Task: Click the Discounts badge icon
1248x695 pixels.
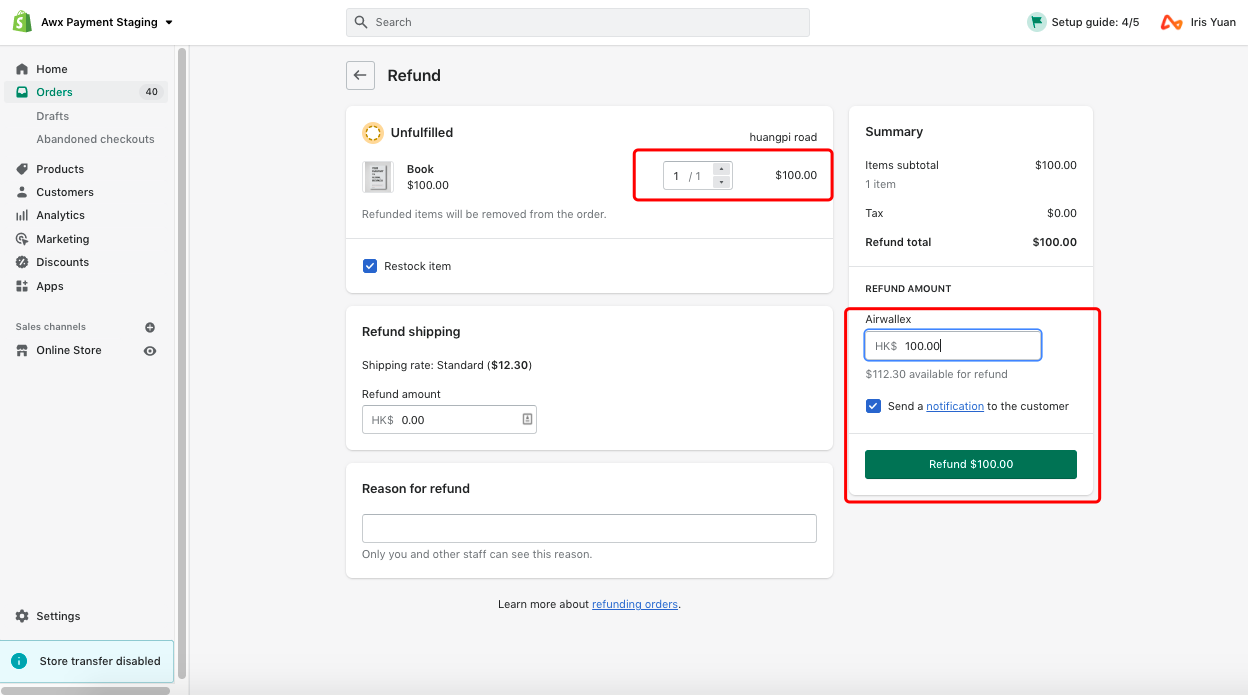Action: point(22,262)
